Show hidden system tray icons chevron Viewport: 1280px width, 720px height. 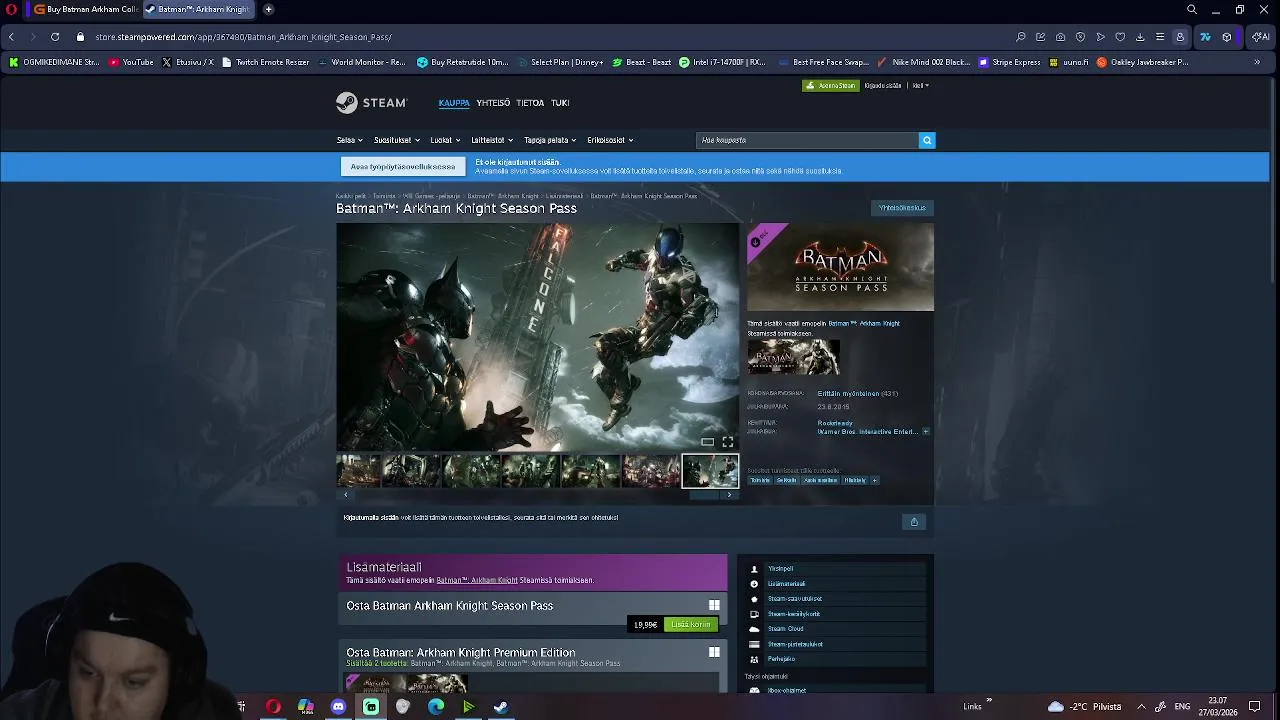pyautogui.click(x=1141, y=707)
